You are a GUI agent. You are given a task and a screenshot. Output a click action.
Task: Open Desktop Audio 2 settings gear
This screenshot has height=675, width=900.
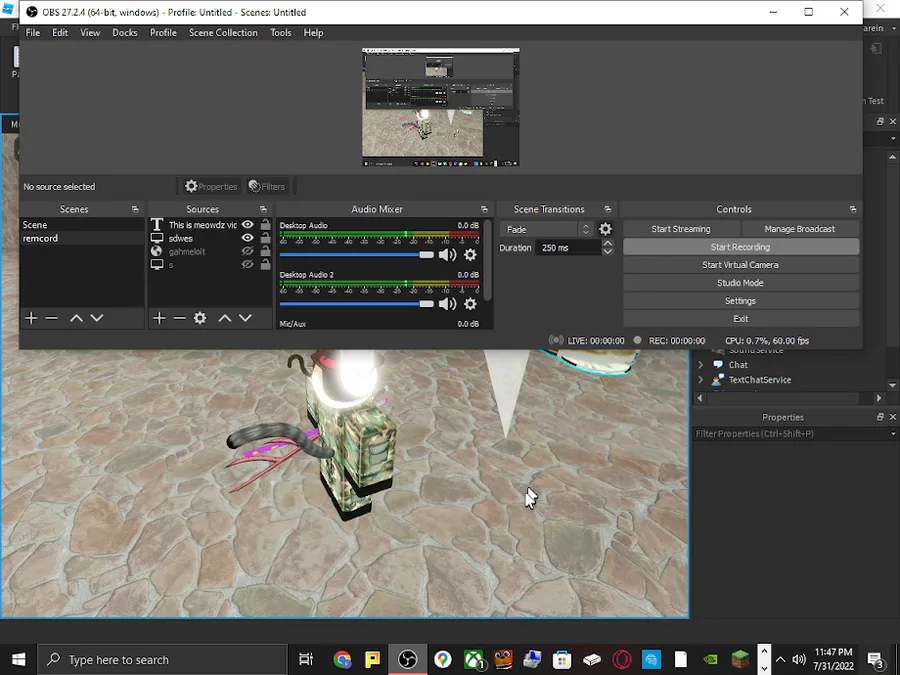470,304
